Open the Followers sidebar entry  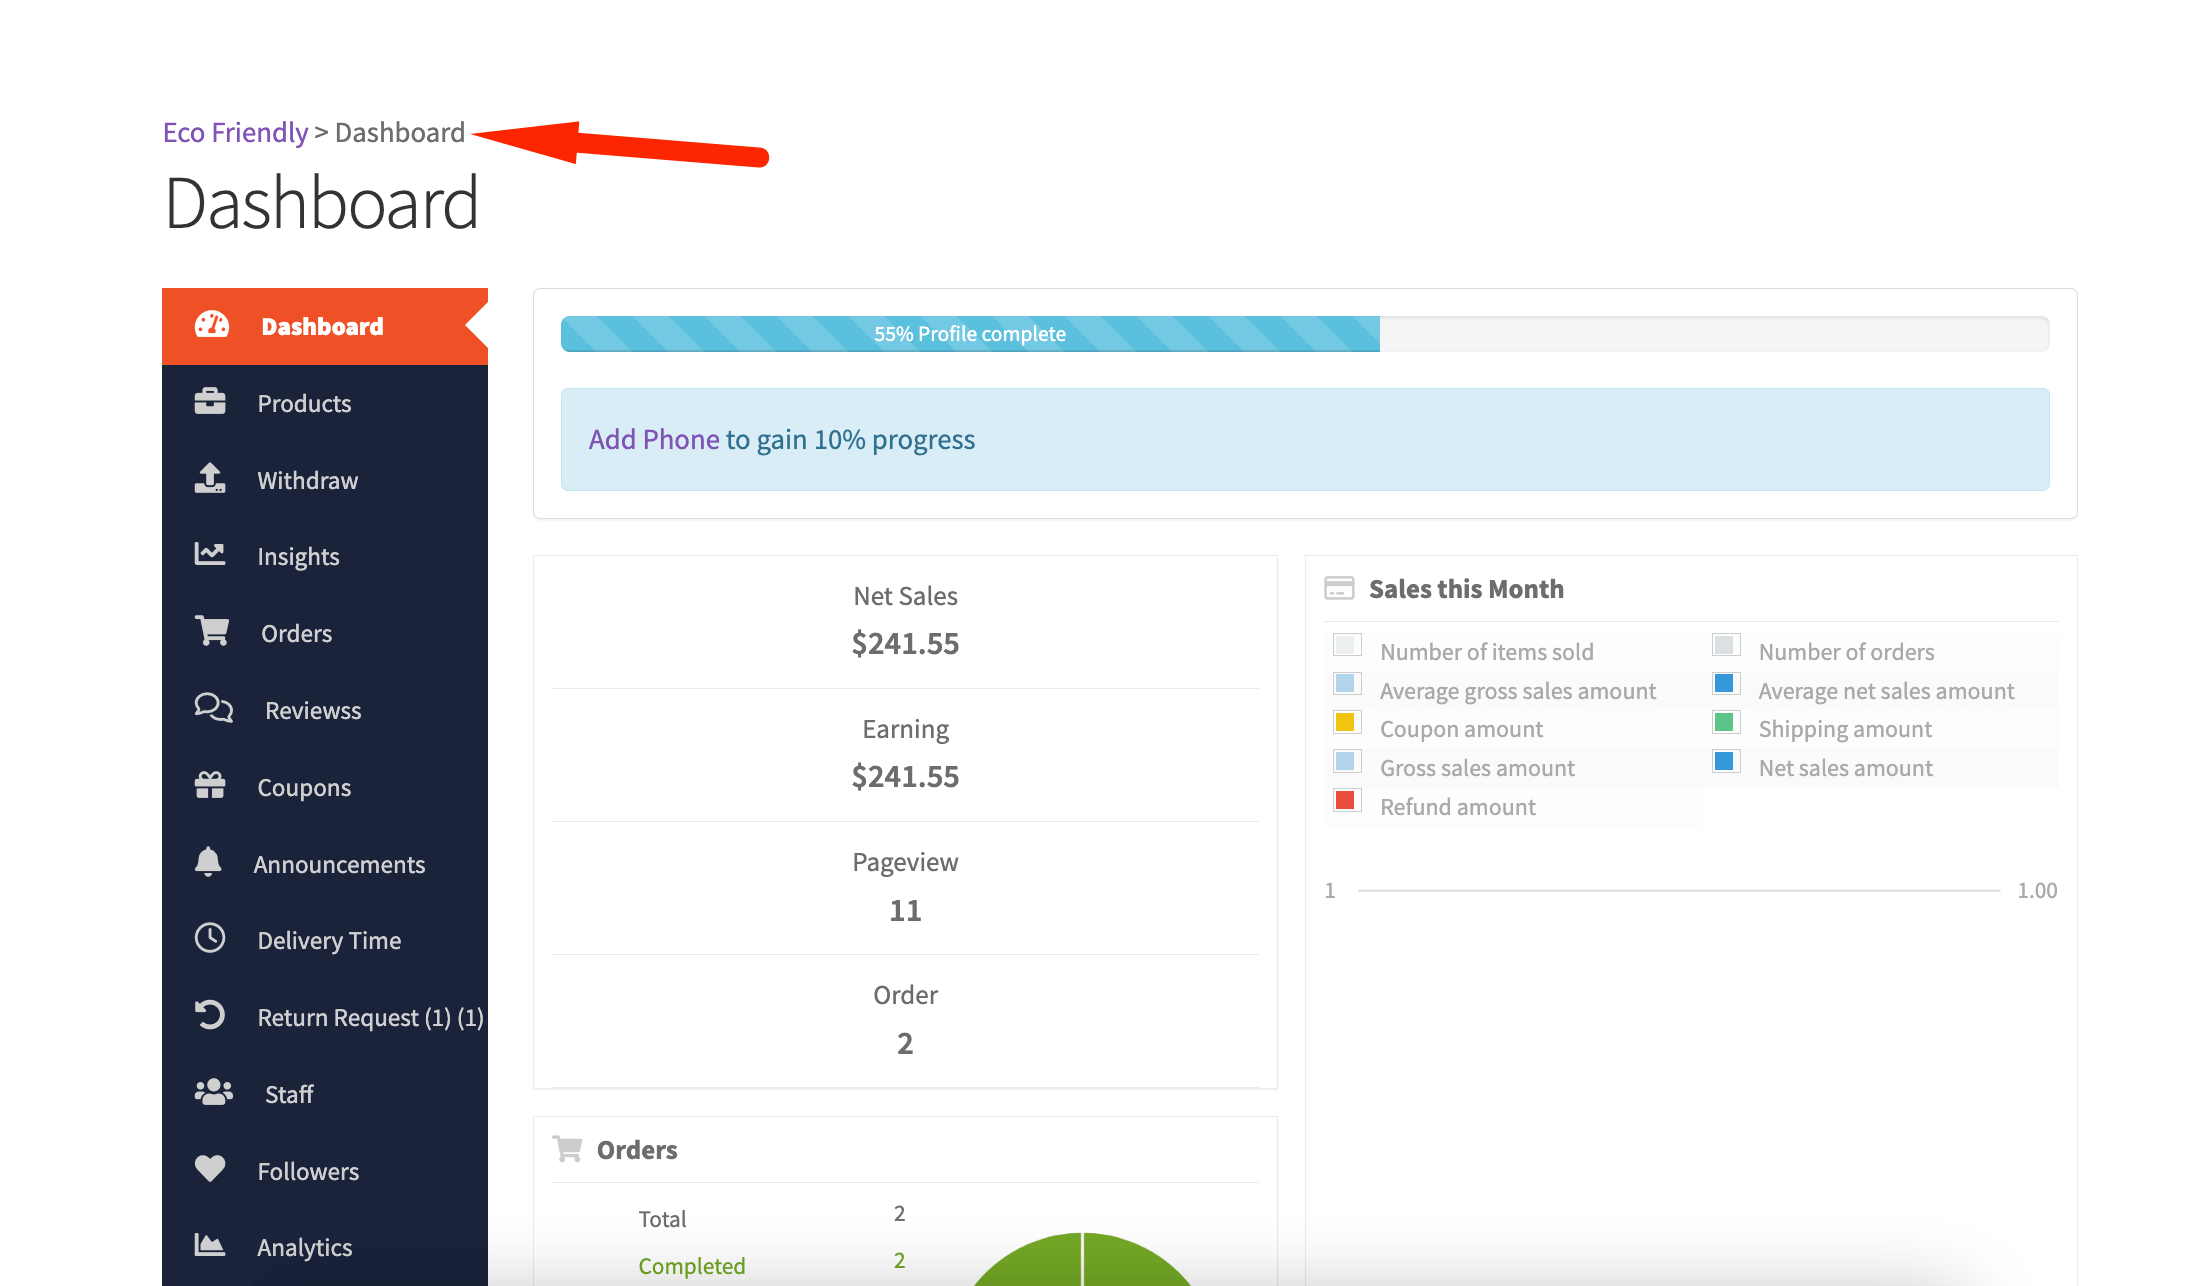tap(325, 1171)
